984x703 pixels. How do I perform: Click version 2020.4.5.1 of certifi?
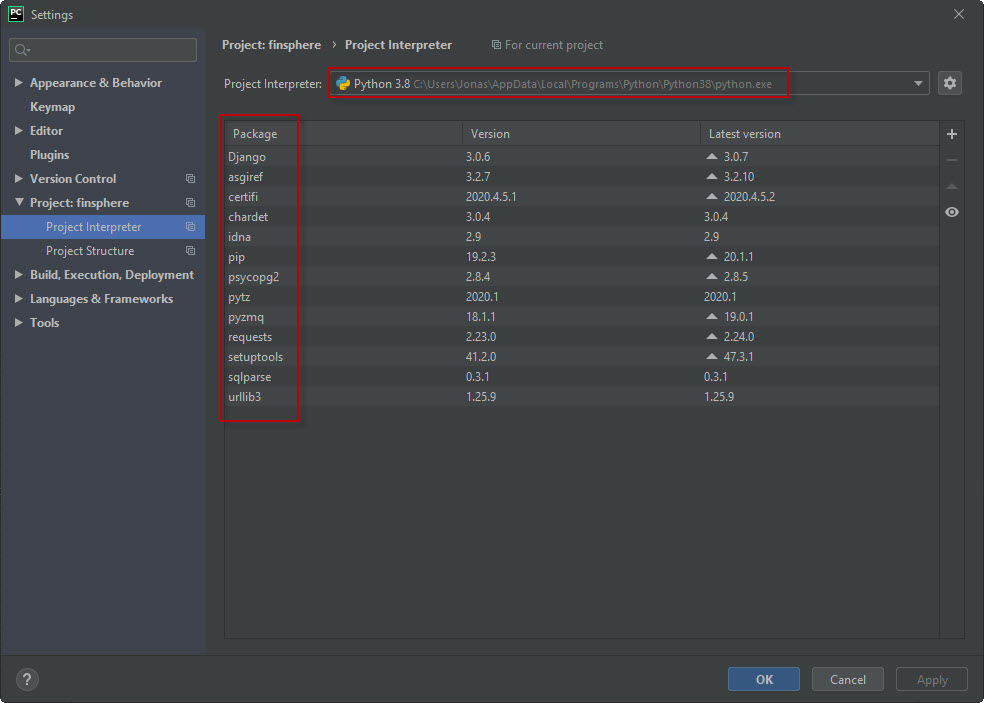coord(491,196)
